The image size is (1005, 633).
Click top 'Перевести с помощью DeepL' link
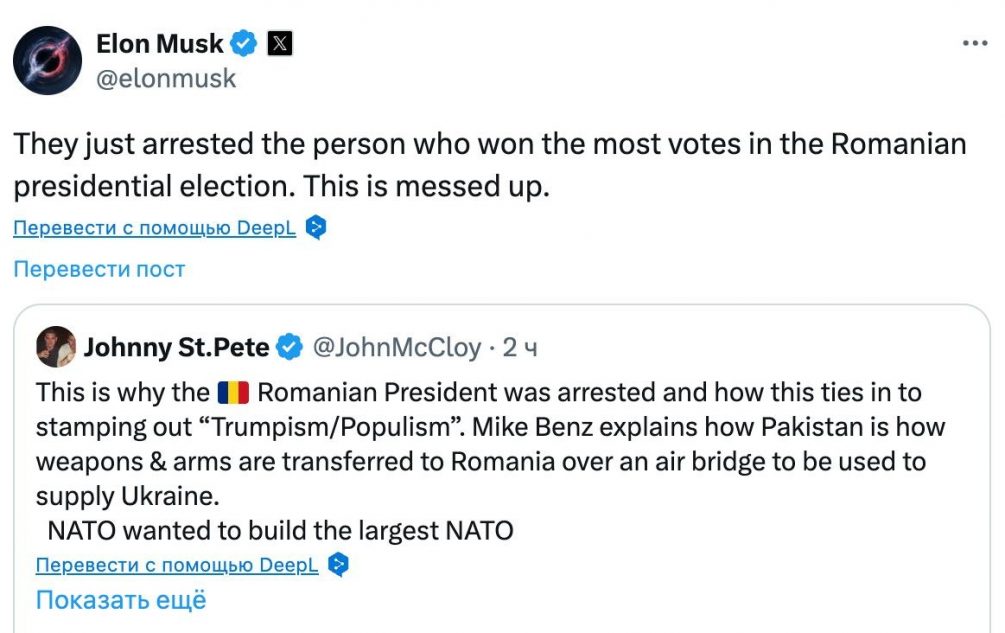pos(155,228)
